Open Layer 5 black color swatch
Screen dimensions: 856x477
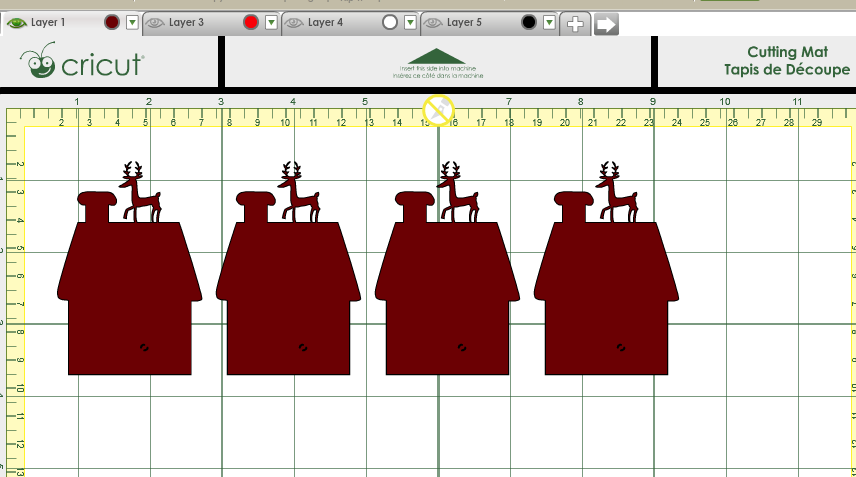(x=528, y=22)
